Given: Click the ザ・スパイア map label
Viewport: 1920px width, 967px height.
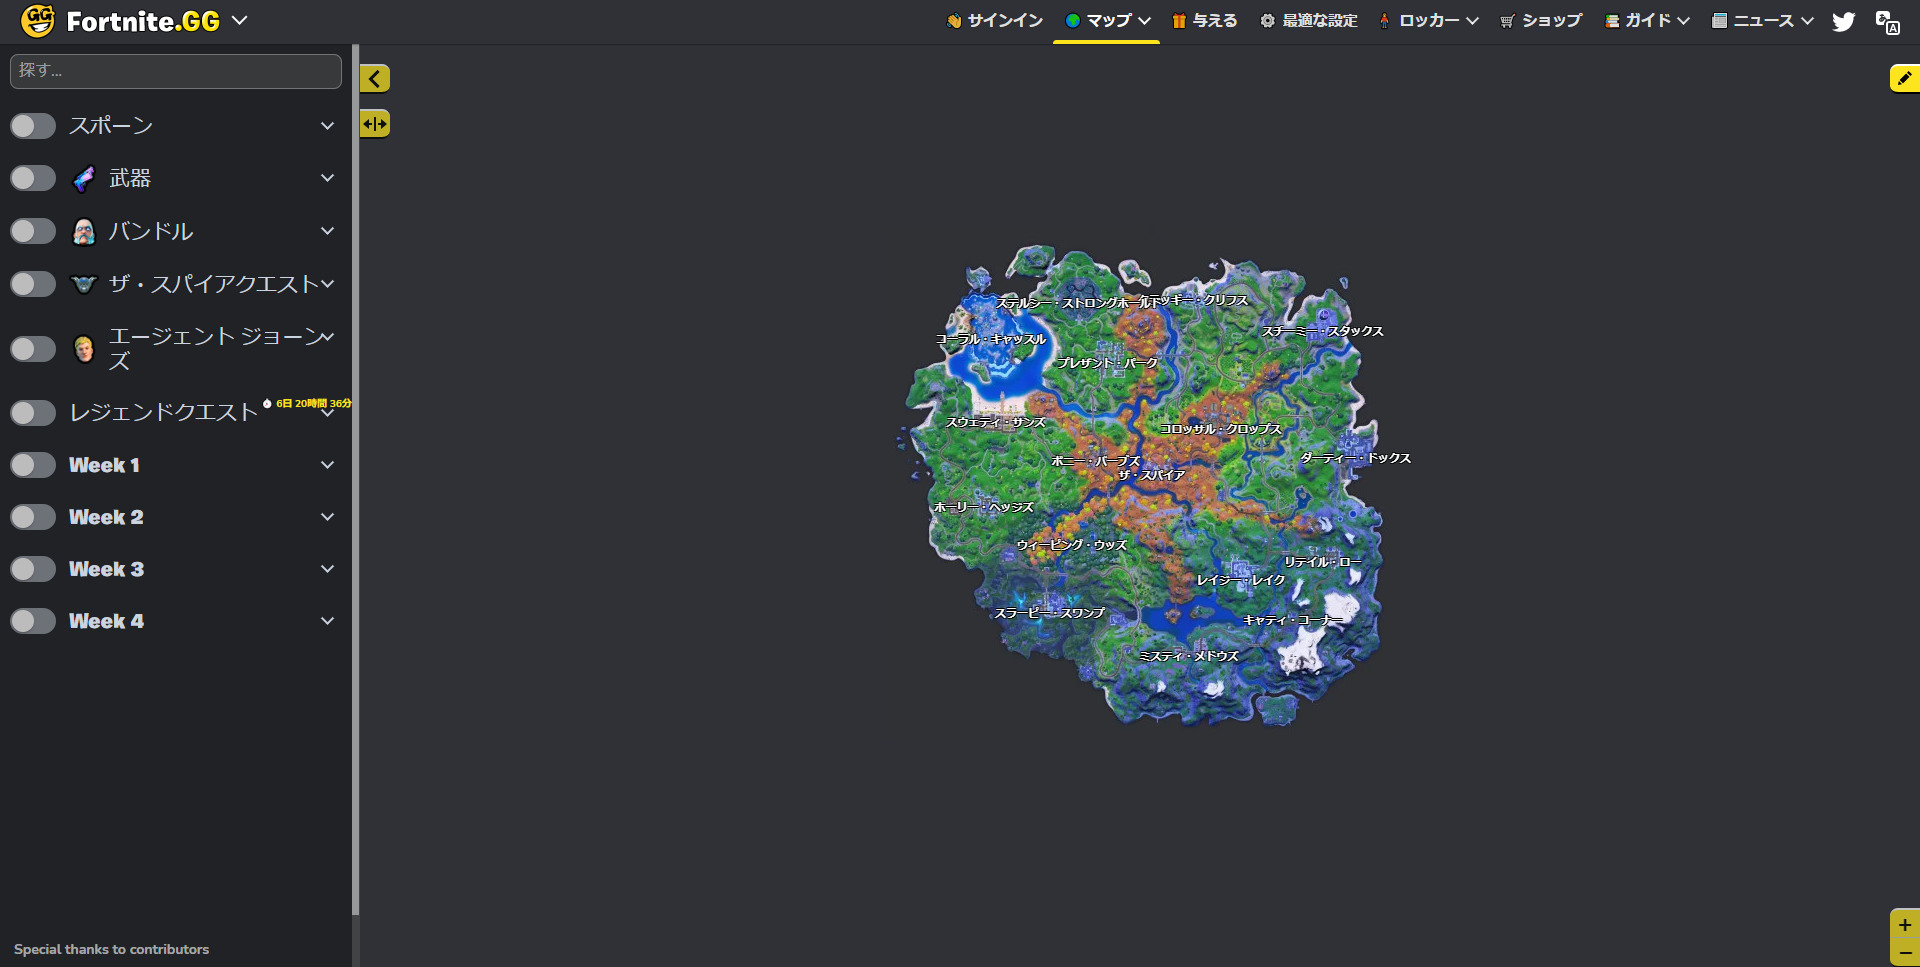Looking at the screenshot, I should (1151, 475).
